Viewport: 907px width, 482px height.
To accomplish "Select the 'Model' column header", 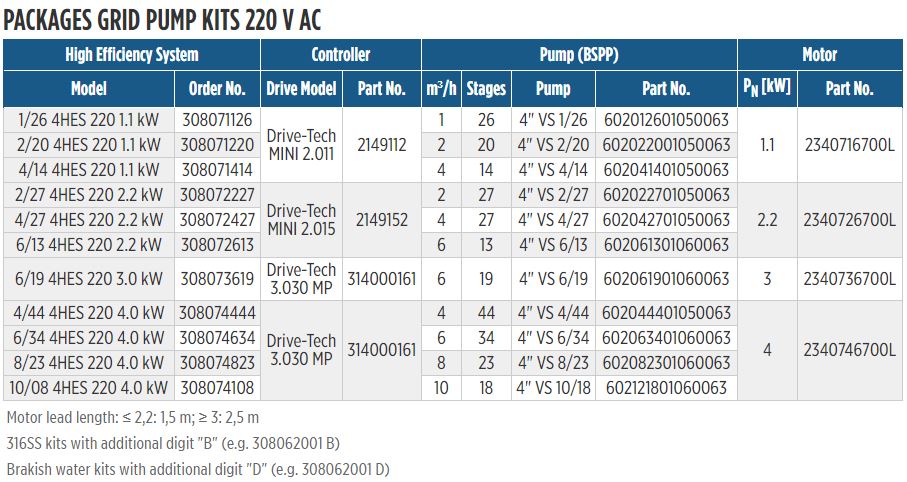I will (89, 89).
